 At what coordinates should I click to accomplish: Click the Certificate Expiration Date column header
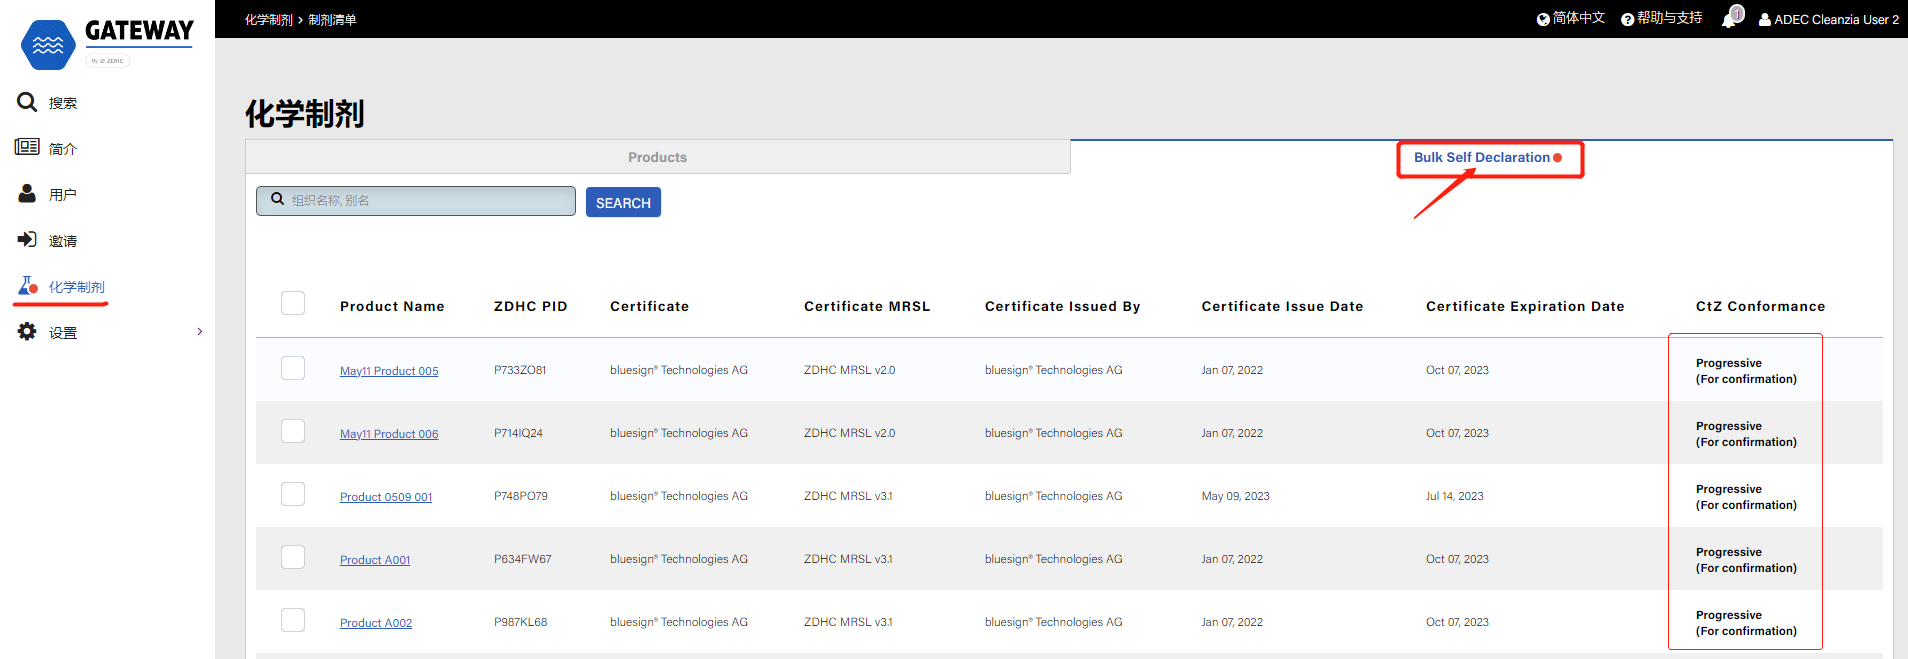coord(1525,306)
